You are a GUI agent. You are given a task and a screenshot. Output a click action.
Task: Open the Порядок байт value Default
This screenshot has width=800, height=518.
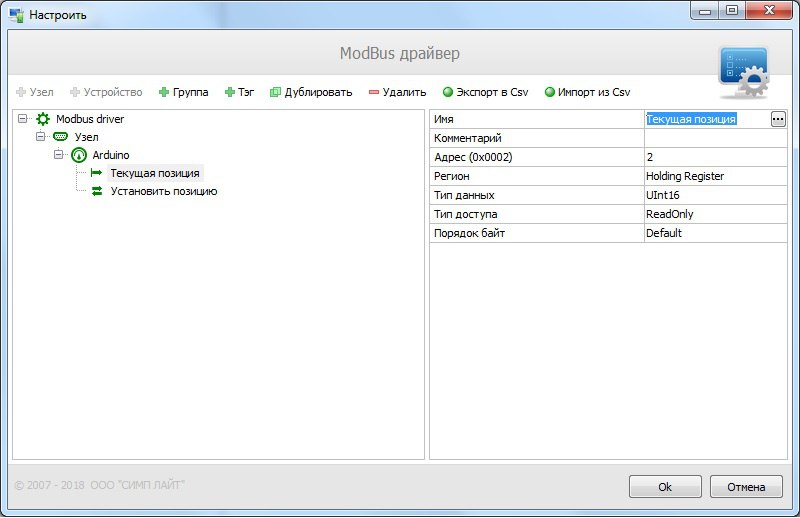[x=716, y=233]
